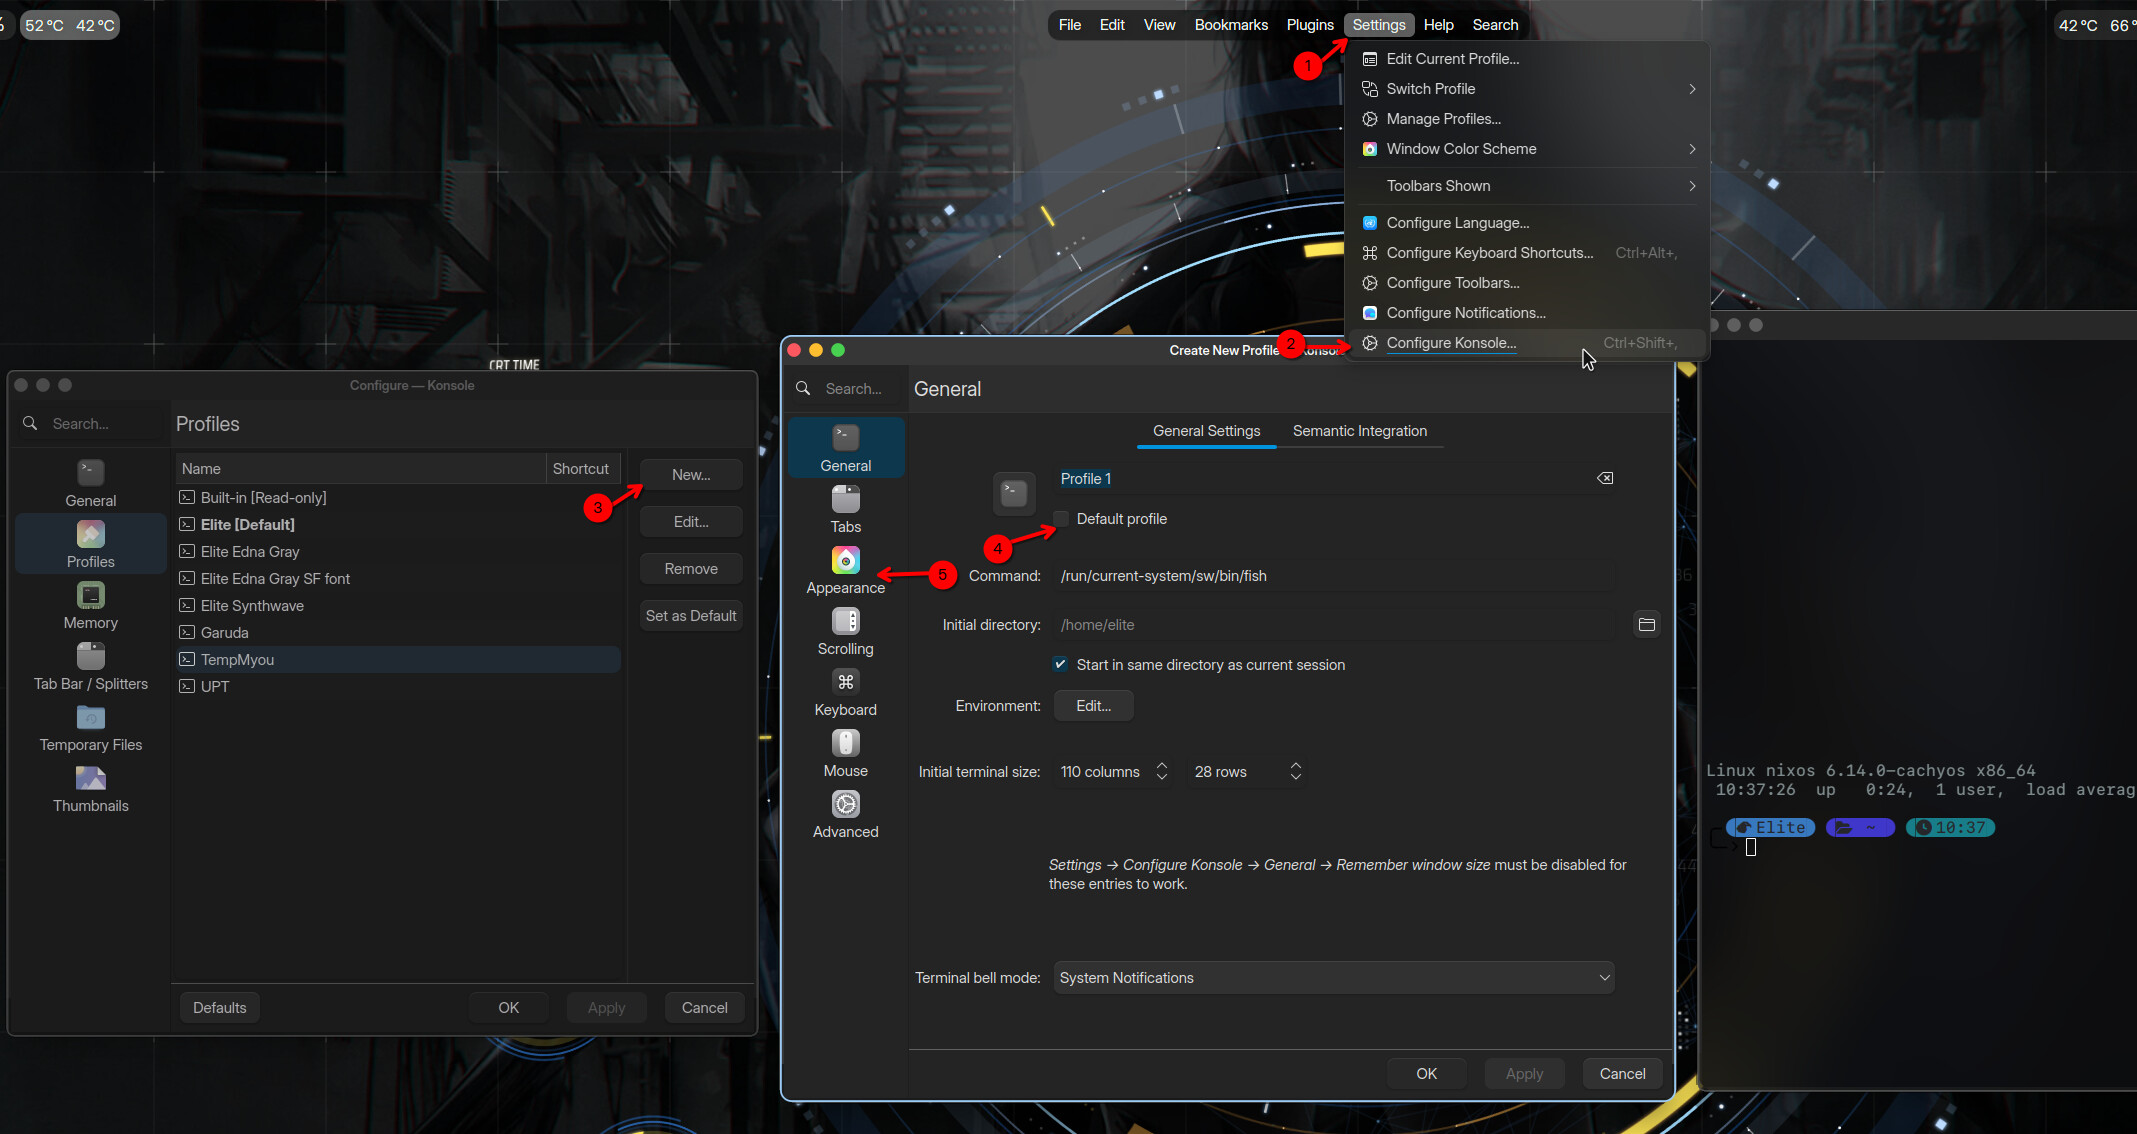This screenshot has height=1134, width=2137.
Task: Open the Mouse page in profile dialog
Action: point(845,753)
